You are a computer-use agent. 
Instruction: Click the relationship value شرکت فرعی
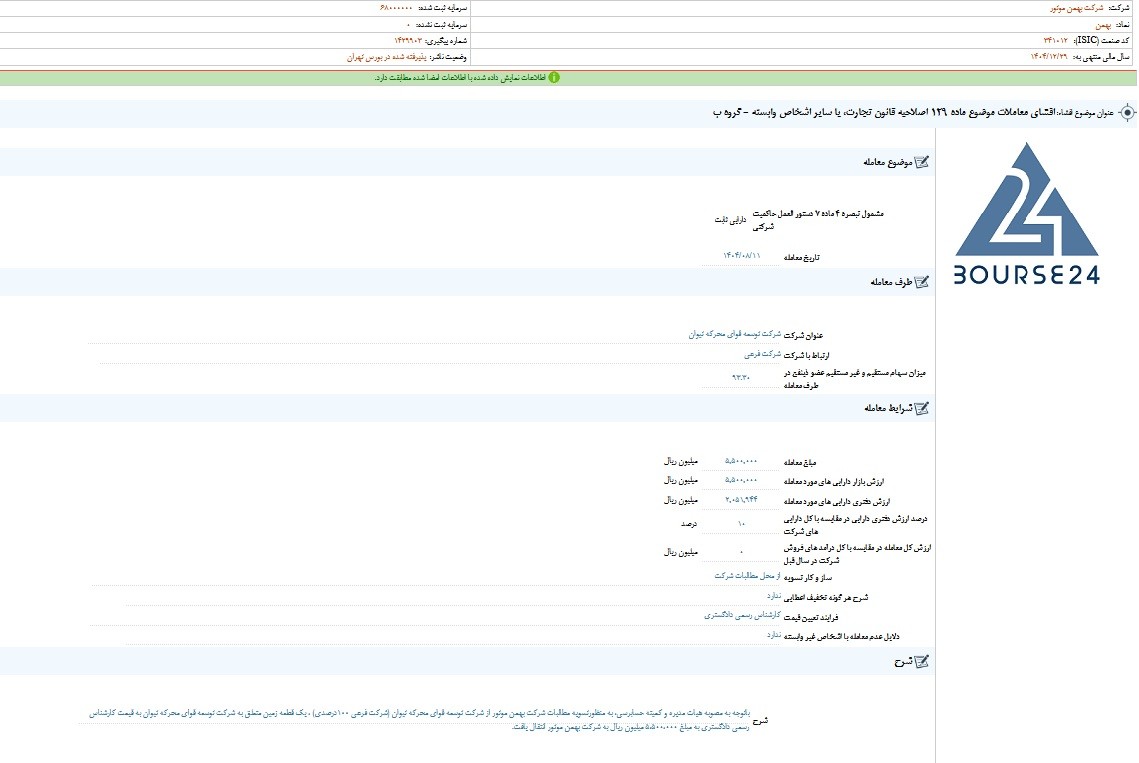pos(762,354)
